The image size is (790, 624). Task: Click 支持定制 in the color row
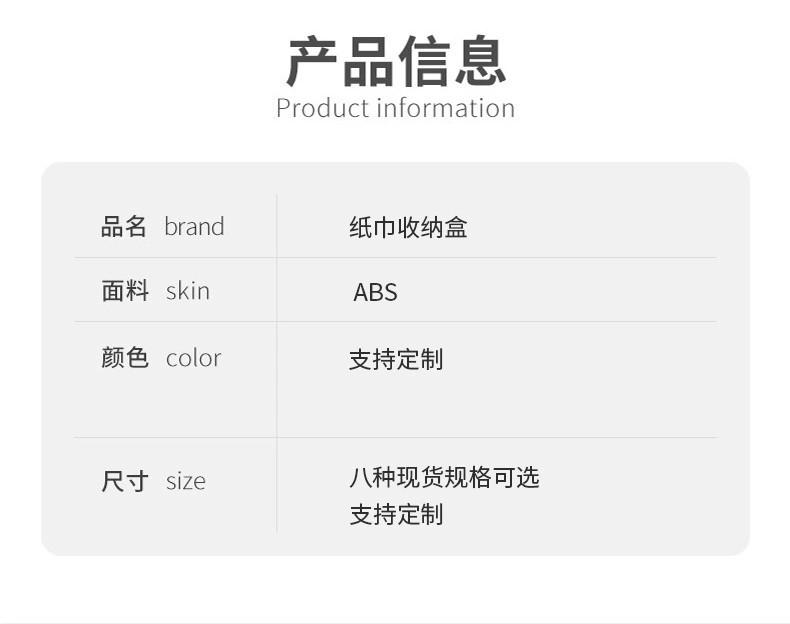click(395, 360)
